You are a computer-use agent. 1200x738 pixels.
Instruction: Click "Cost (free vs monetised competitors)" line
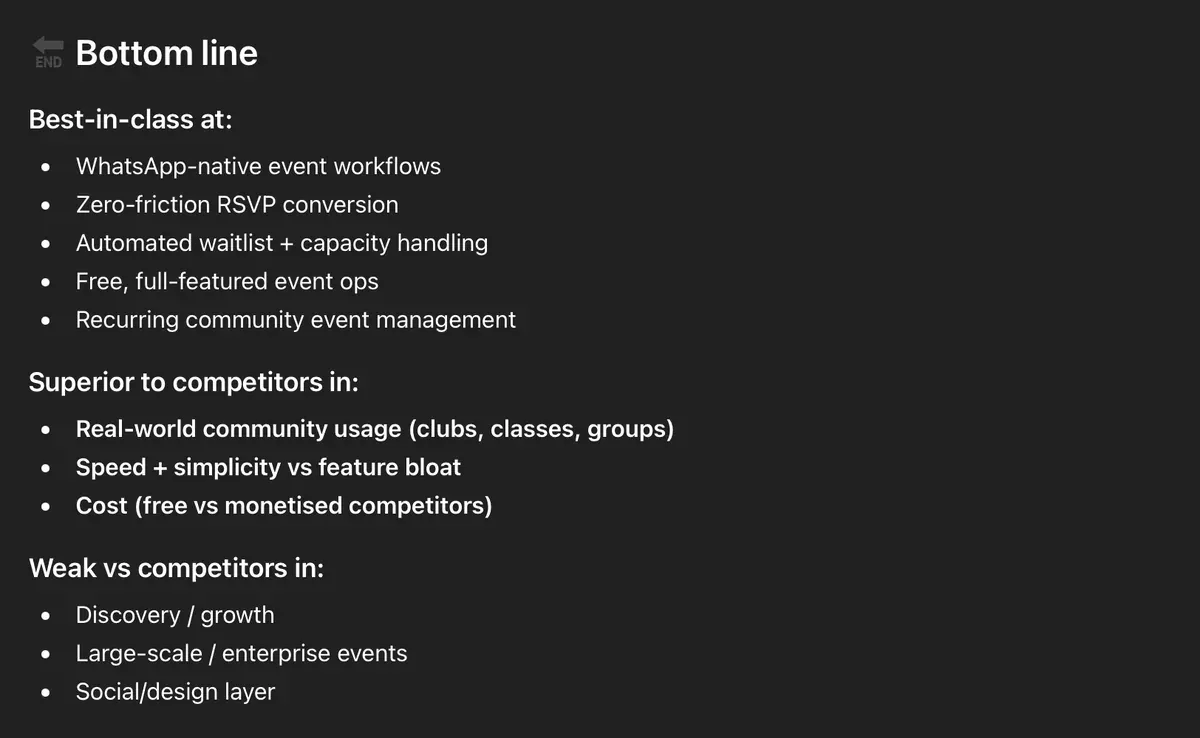[284, 506]
